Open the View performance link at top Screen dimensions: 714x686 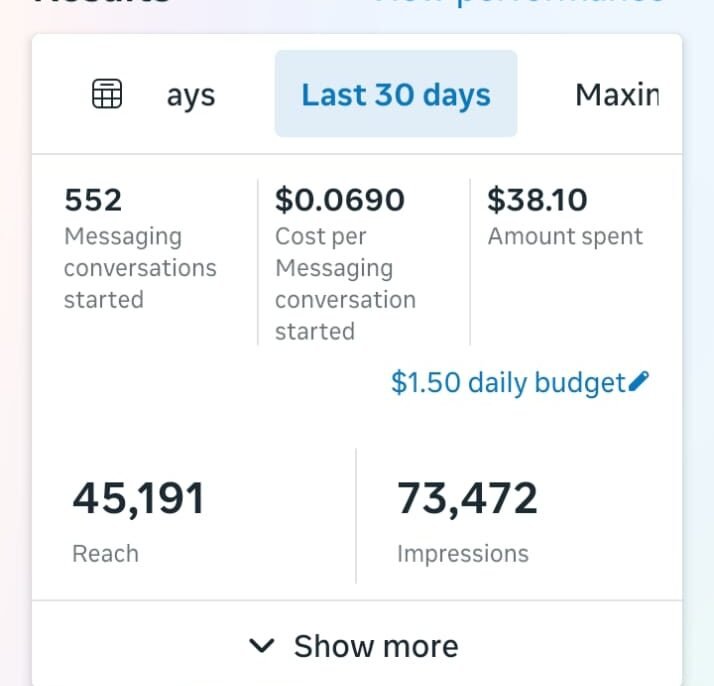coord(518,3)
